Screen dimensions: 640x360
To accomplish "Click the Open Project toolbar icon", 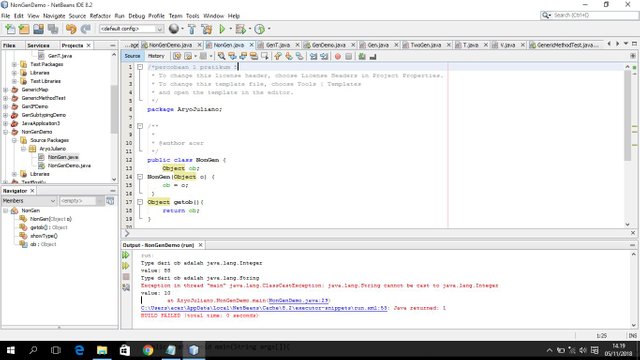I will (x=38, y=29).
